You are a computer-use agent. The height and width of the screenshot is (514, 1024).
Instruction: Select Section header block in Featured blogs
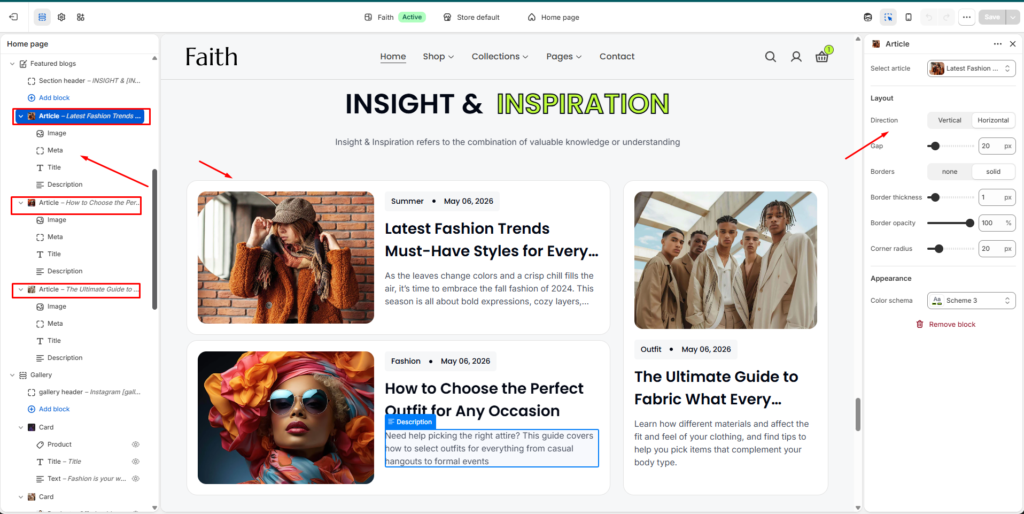[x=84, y=81]
